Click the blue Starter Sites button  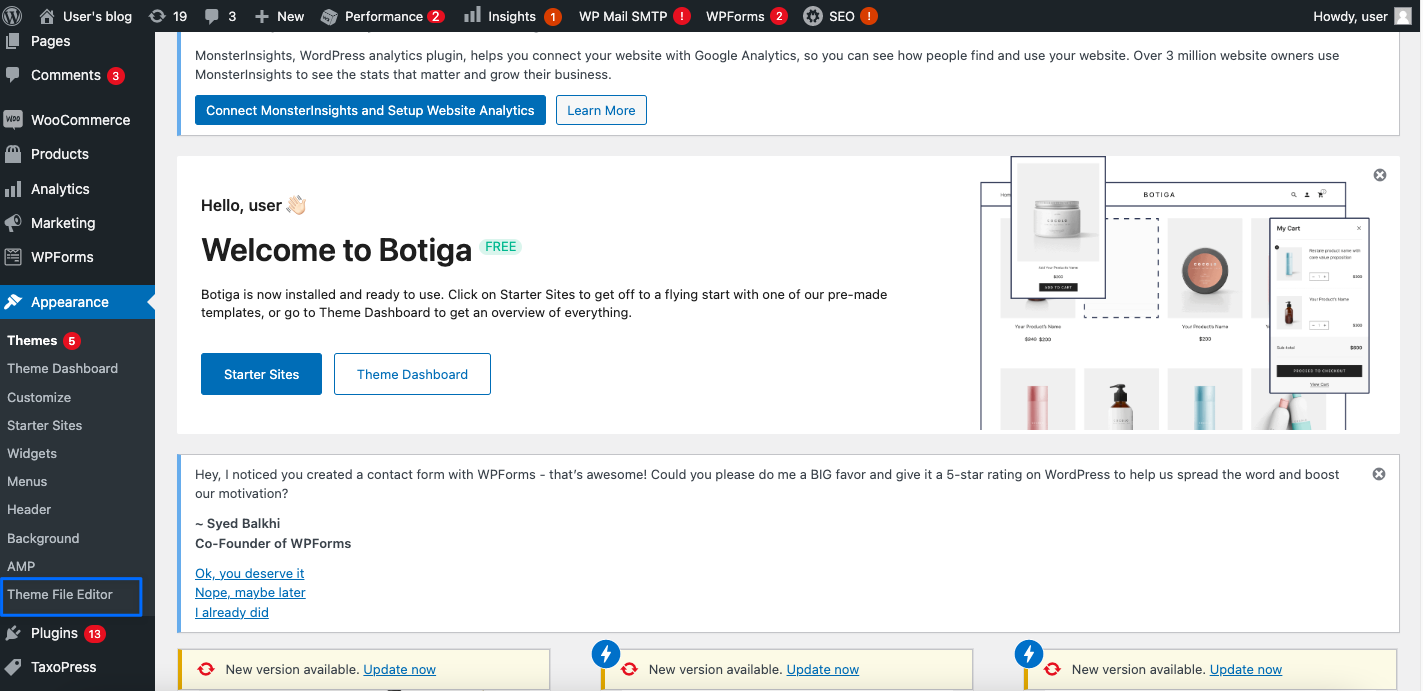[x=261, y=374]
